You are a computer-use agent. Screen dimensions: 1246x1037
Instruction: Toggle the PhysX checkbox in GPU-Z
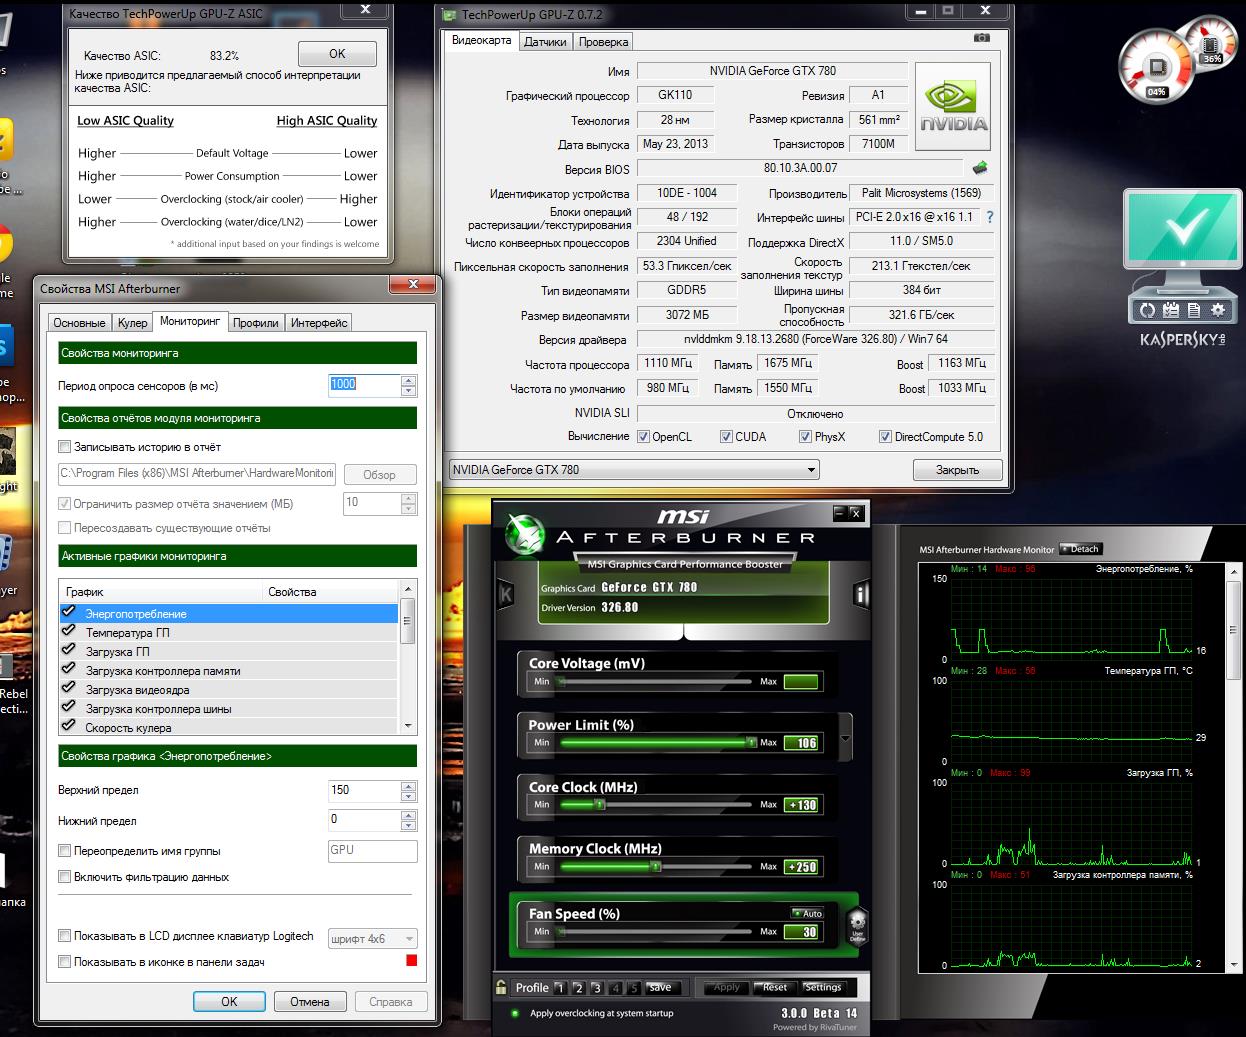pyautogui.click(x=805, y=437)
